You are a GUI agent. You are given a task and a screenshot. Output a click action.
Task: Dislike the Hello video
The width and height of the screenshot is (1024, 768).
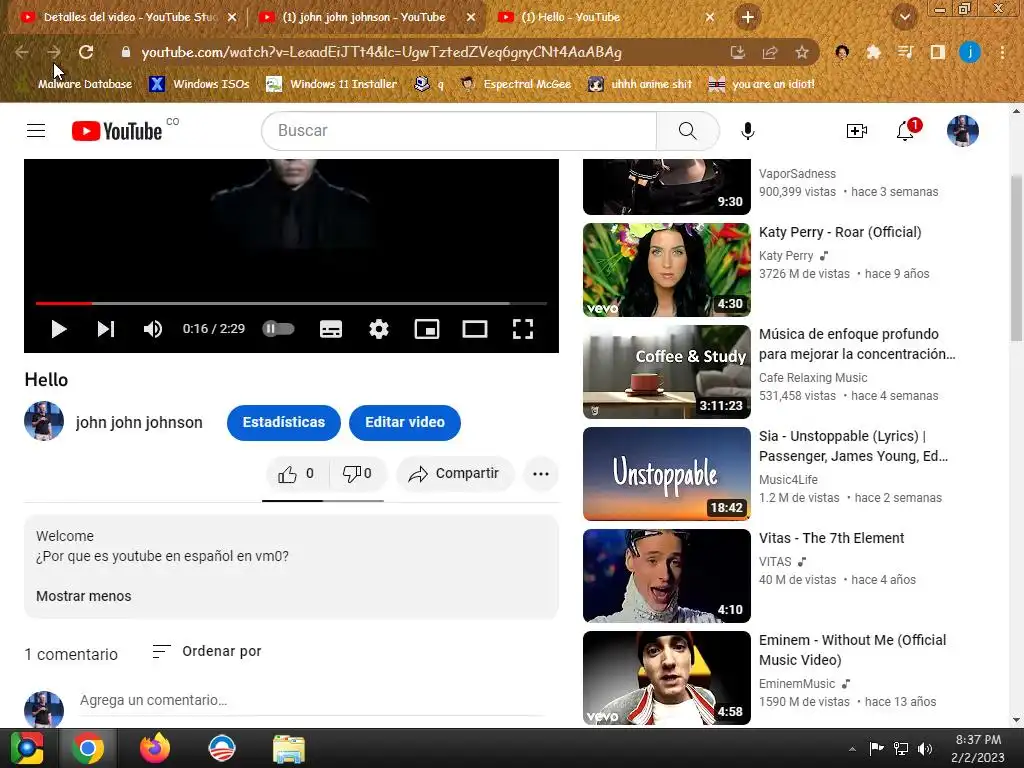click(x=357, y=474)
